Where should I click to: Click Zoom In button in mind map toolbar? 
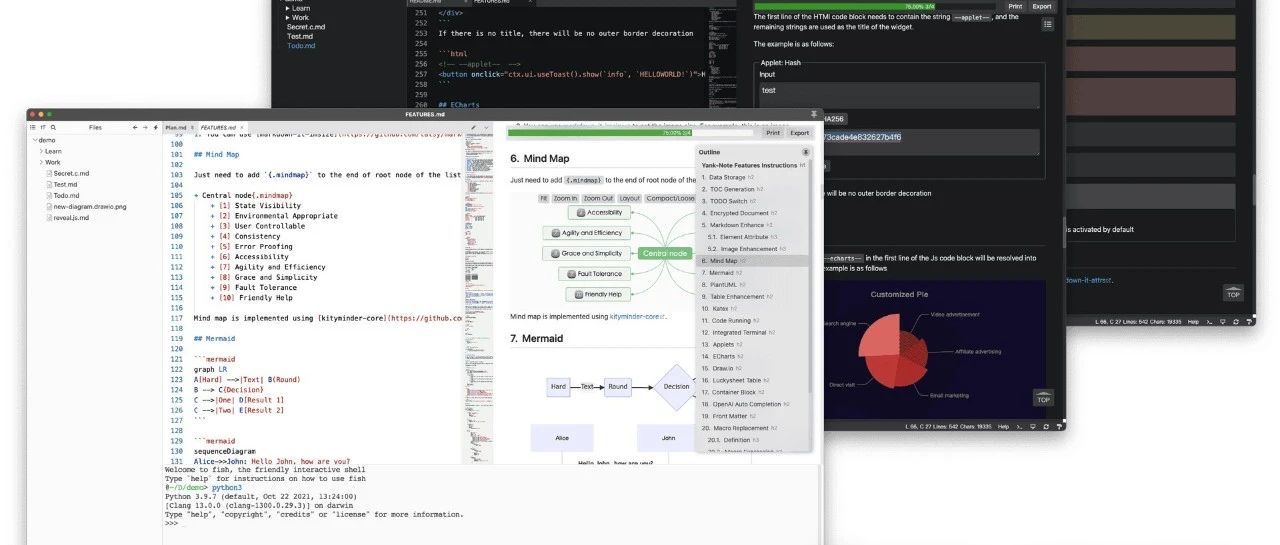pyautogui.click(x=566, y=198)
